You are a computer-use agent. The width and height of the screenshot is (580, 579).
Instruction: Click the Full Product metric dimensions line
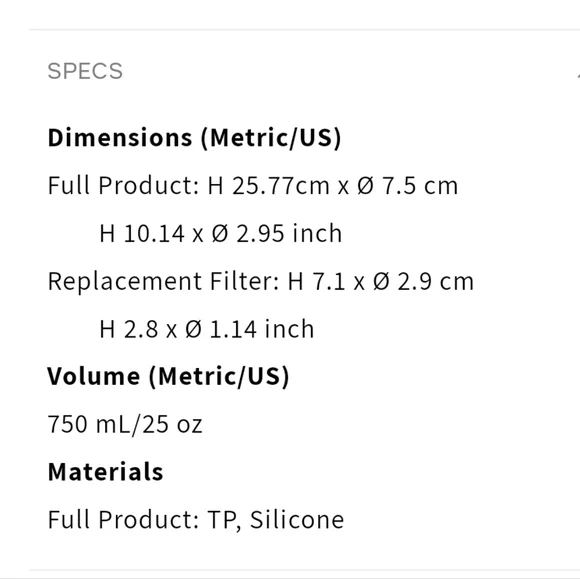[253, 185]
